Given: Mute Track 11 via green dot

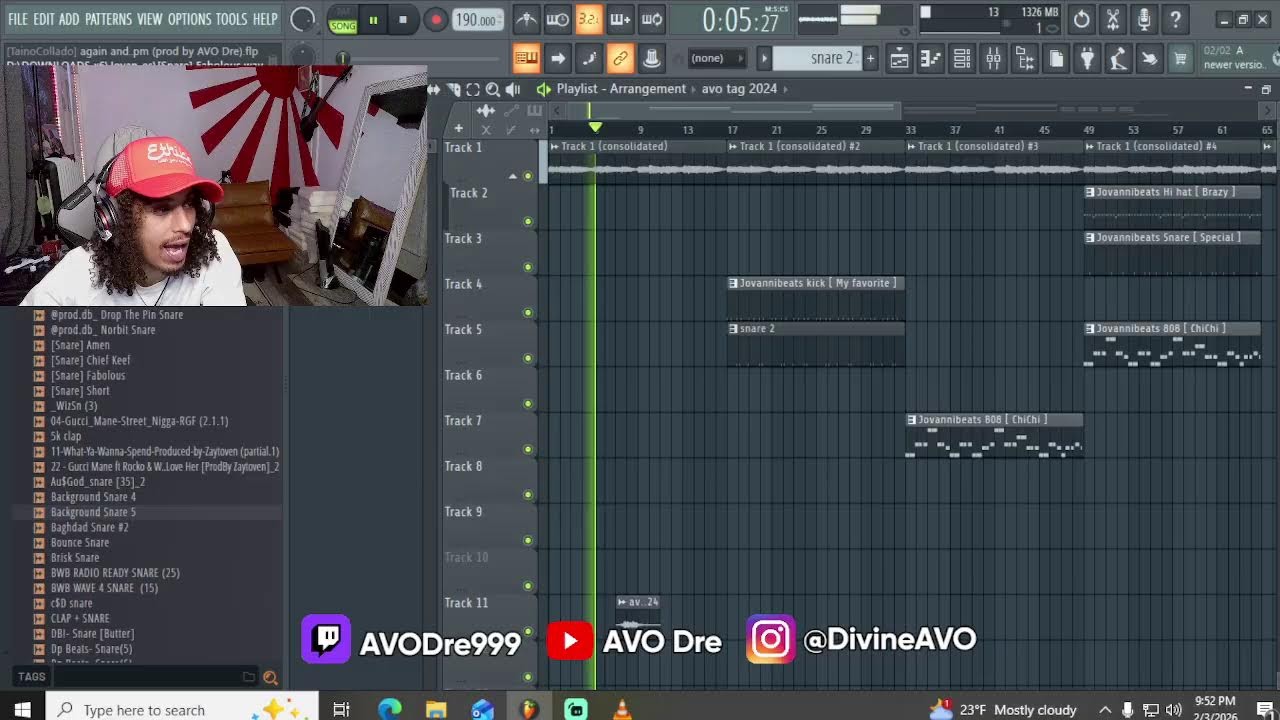Looking at the screenshot, I should click(528, 631).
